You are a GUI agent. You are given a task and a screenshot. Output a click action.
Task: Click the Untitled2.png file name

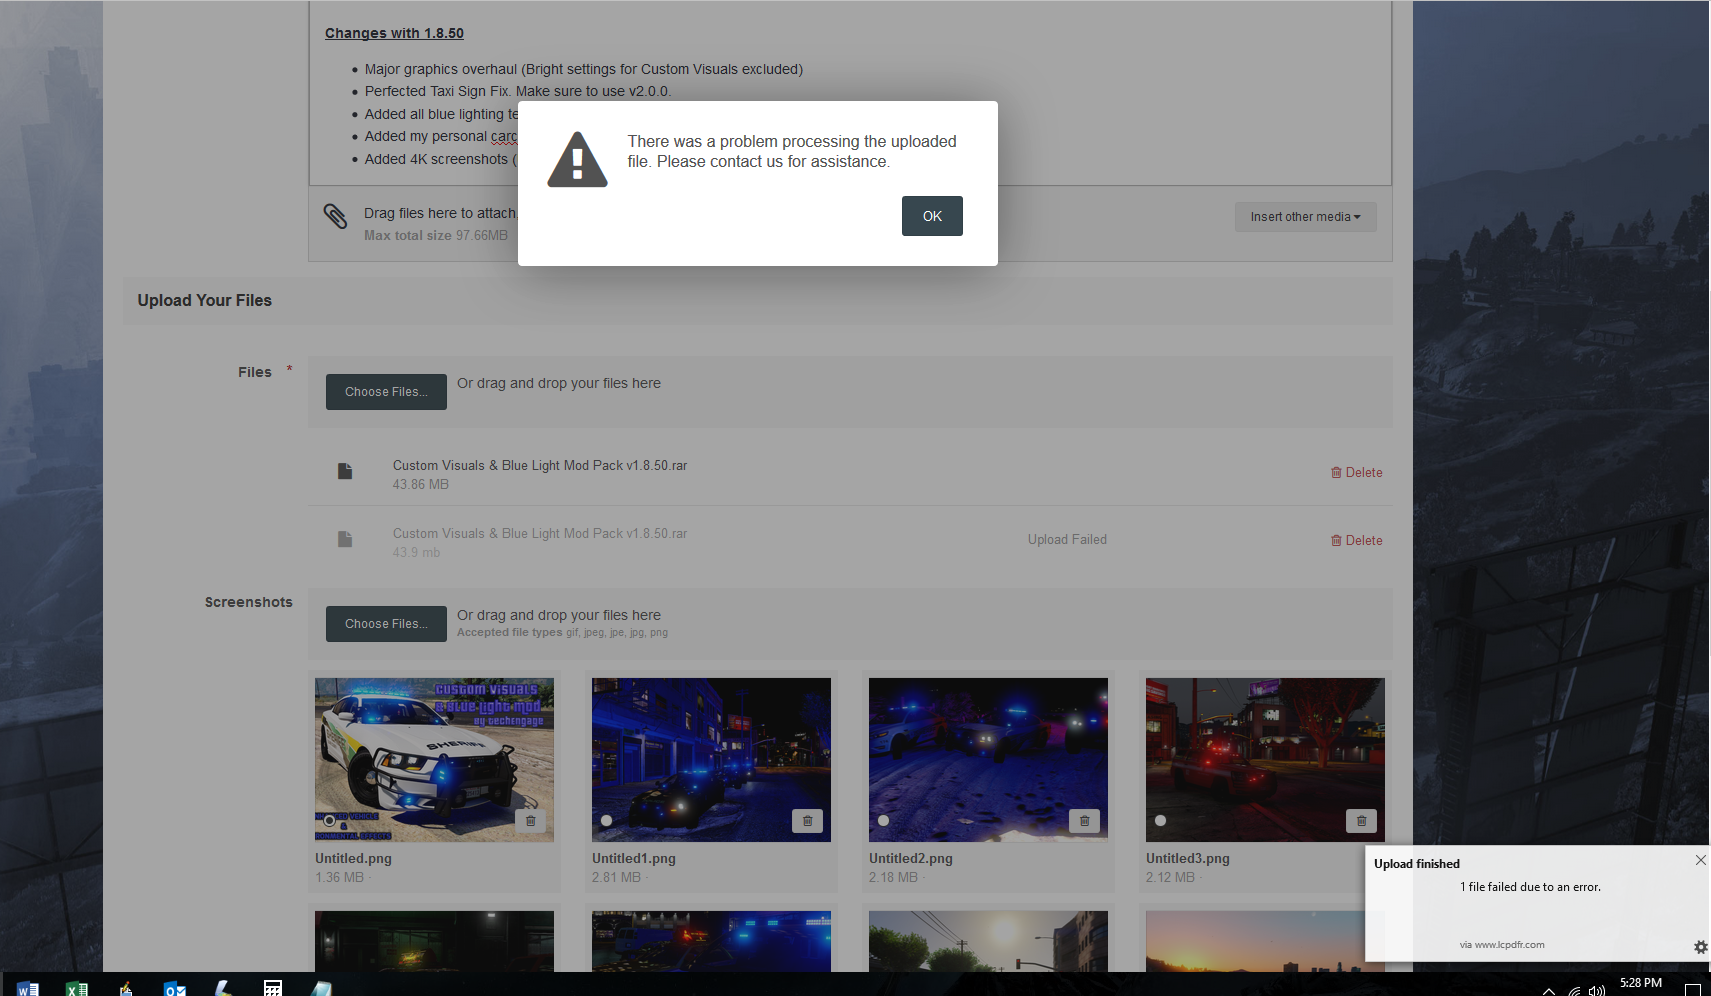(x=911, y=858)
